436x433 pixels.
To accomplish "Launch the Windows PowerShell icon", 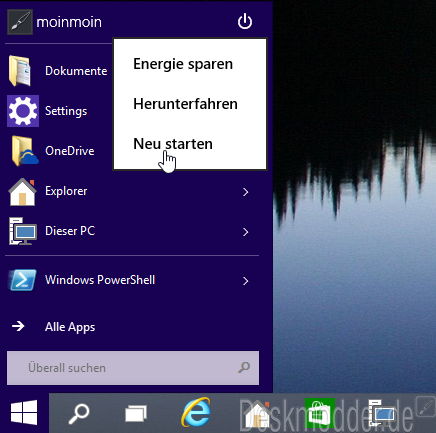I will click(23, 280).
